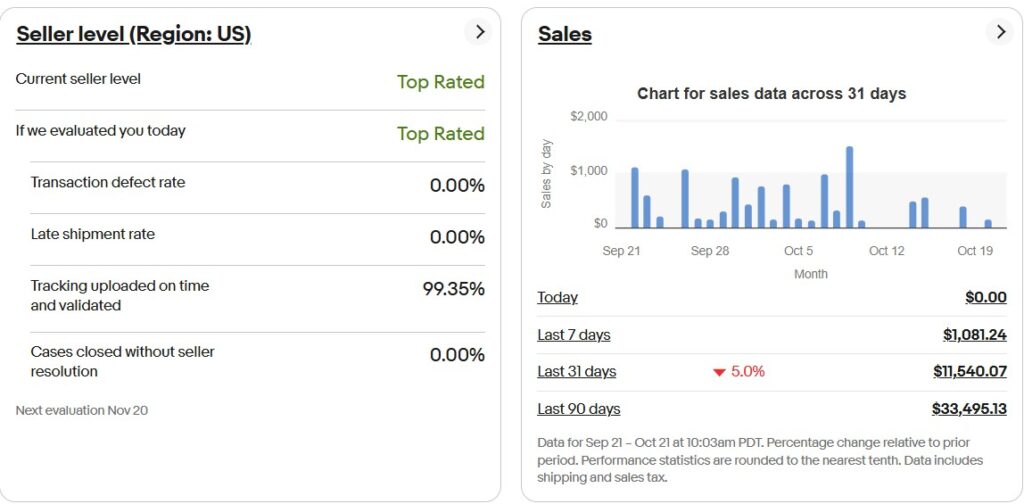Click the first chart bar above Sep 21

pyautogui.click(x=635, y=198)
